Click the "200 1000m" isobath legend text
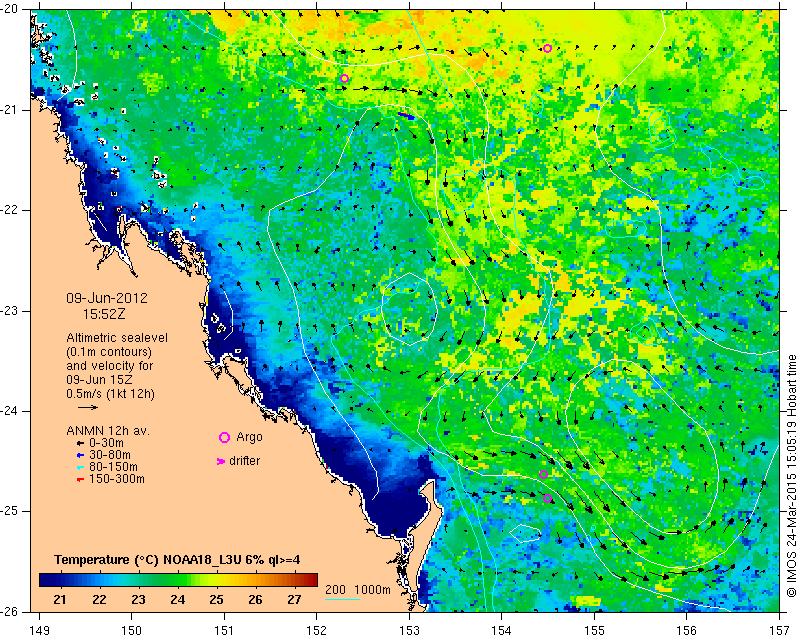Screen dimensions: 800x640 [x=358, y=590]
